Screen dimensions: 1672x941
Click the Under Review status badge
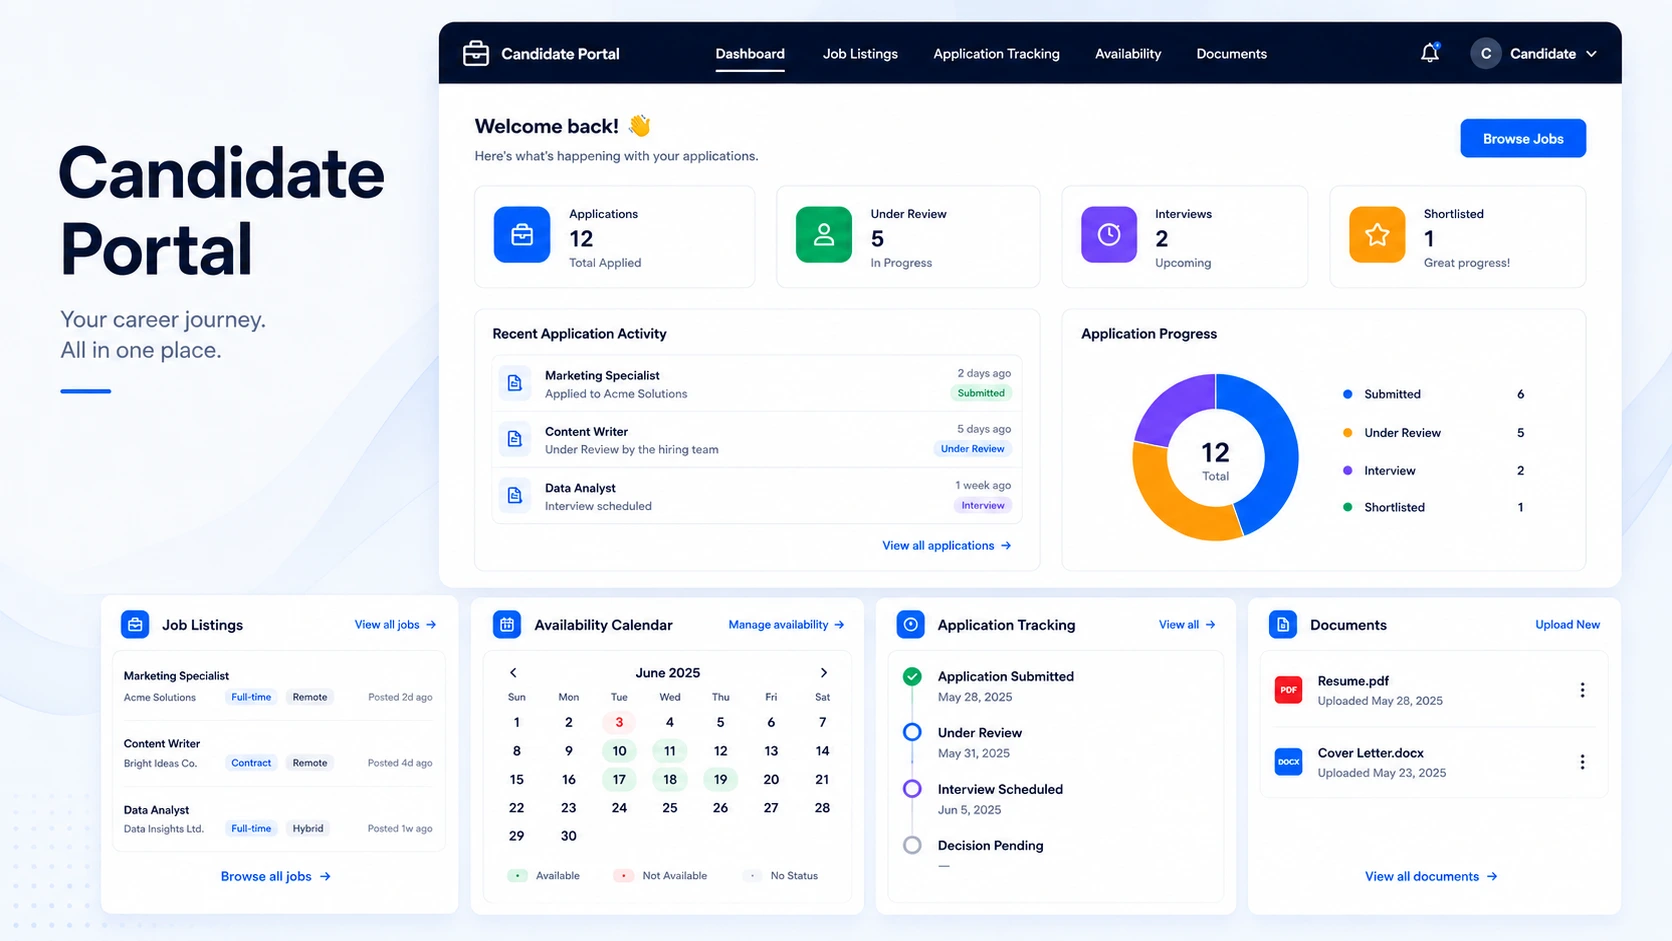coord(972,449)
